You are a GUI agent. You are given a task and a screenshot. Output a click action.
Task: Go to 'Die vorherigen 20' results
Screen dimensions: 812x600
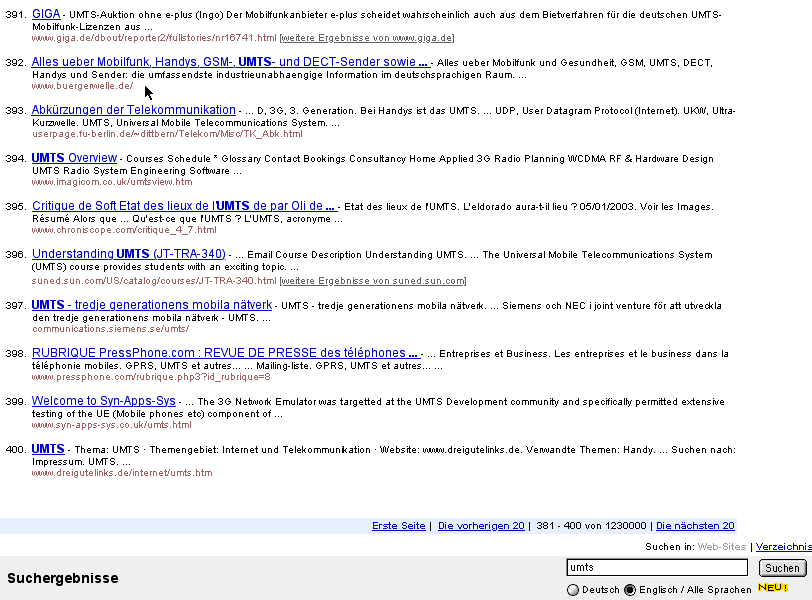click(481, 526)
